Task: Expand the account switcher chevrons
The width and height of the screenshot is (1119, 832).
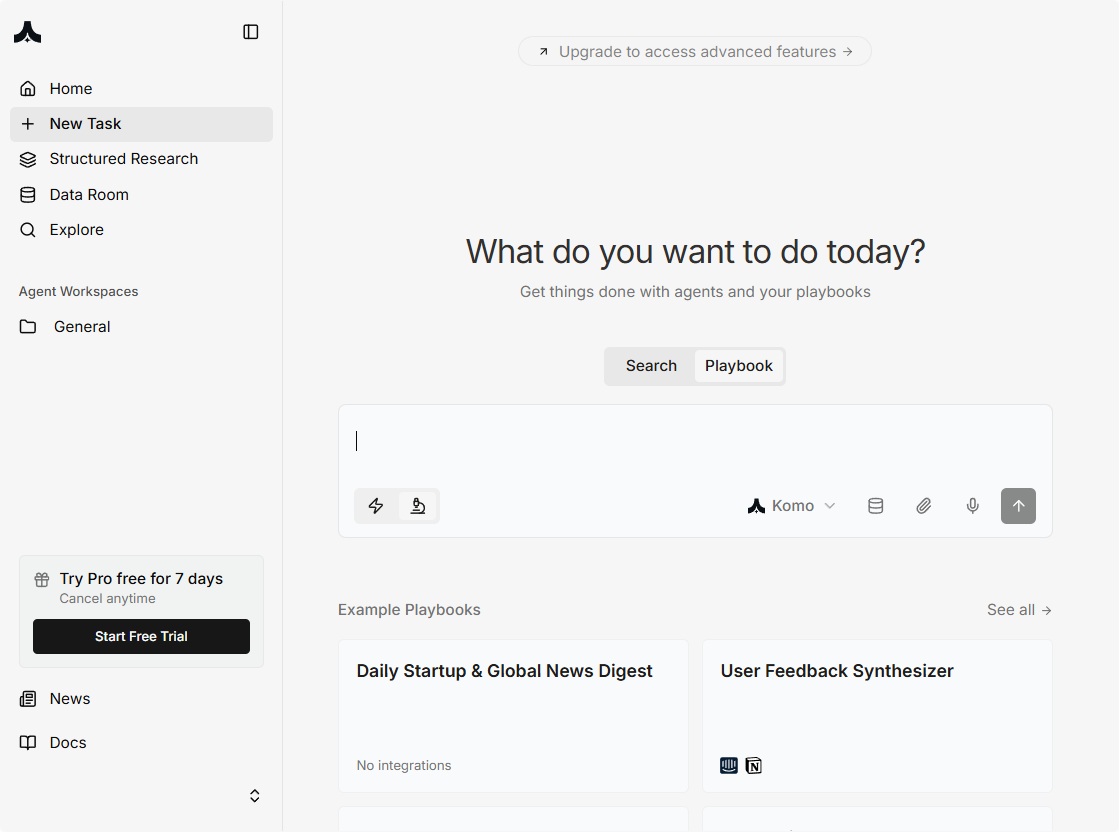Action: (x=255, y=796)
